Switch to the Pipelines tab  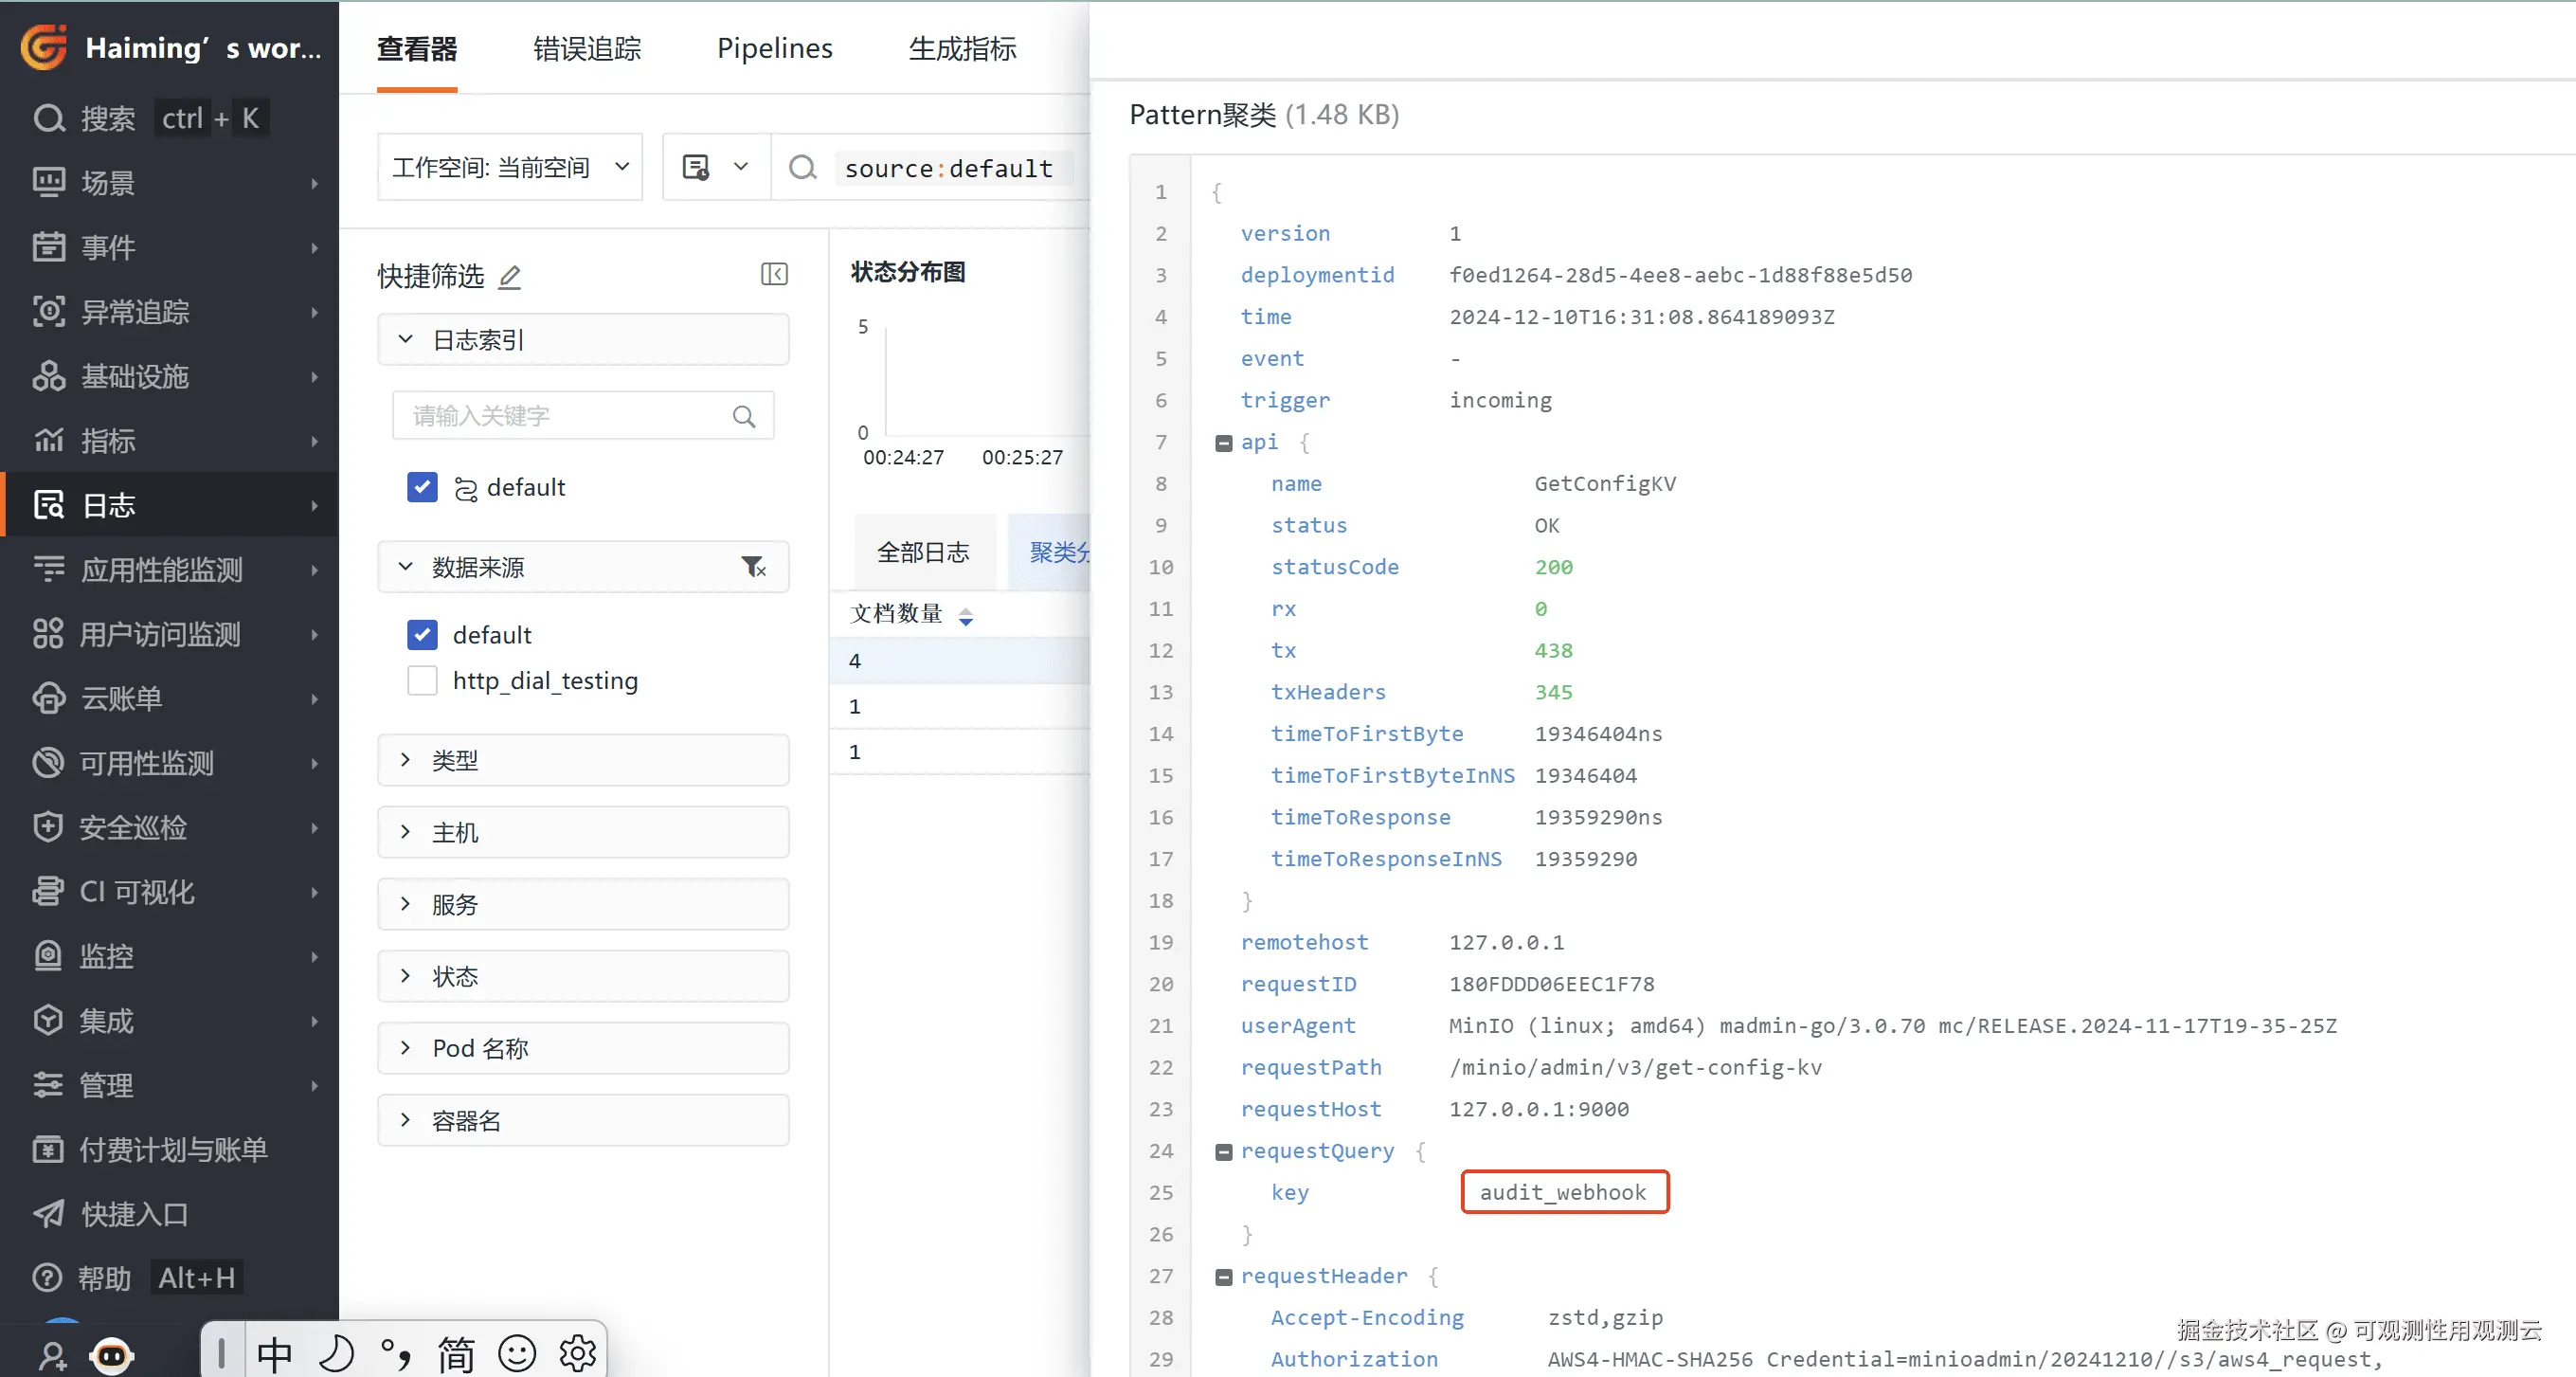774,48
